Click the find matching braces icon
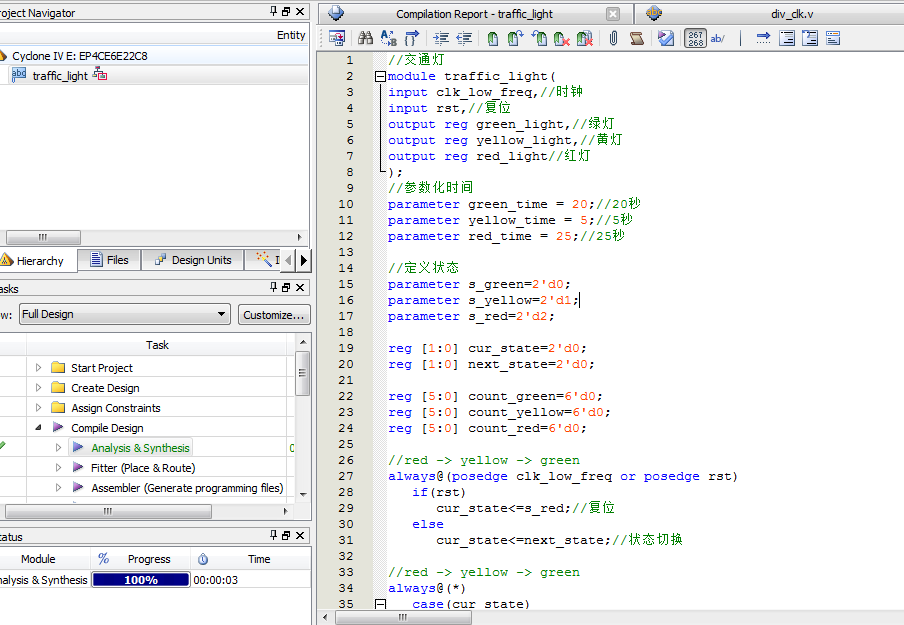 [412, 38]
